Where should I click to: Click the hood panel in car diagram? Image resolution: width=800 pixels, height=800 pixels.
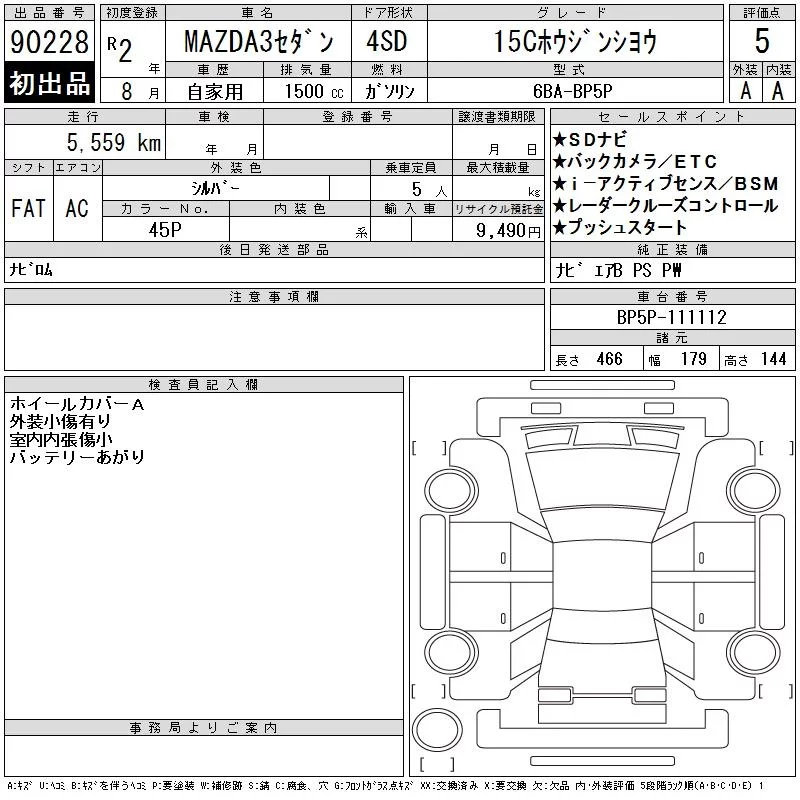click(x=603, y=480)
